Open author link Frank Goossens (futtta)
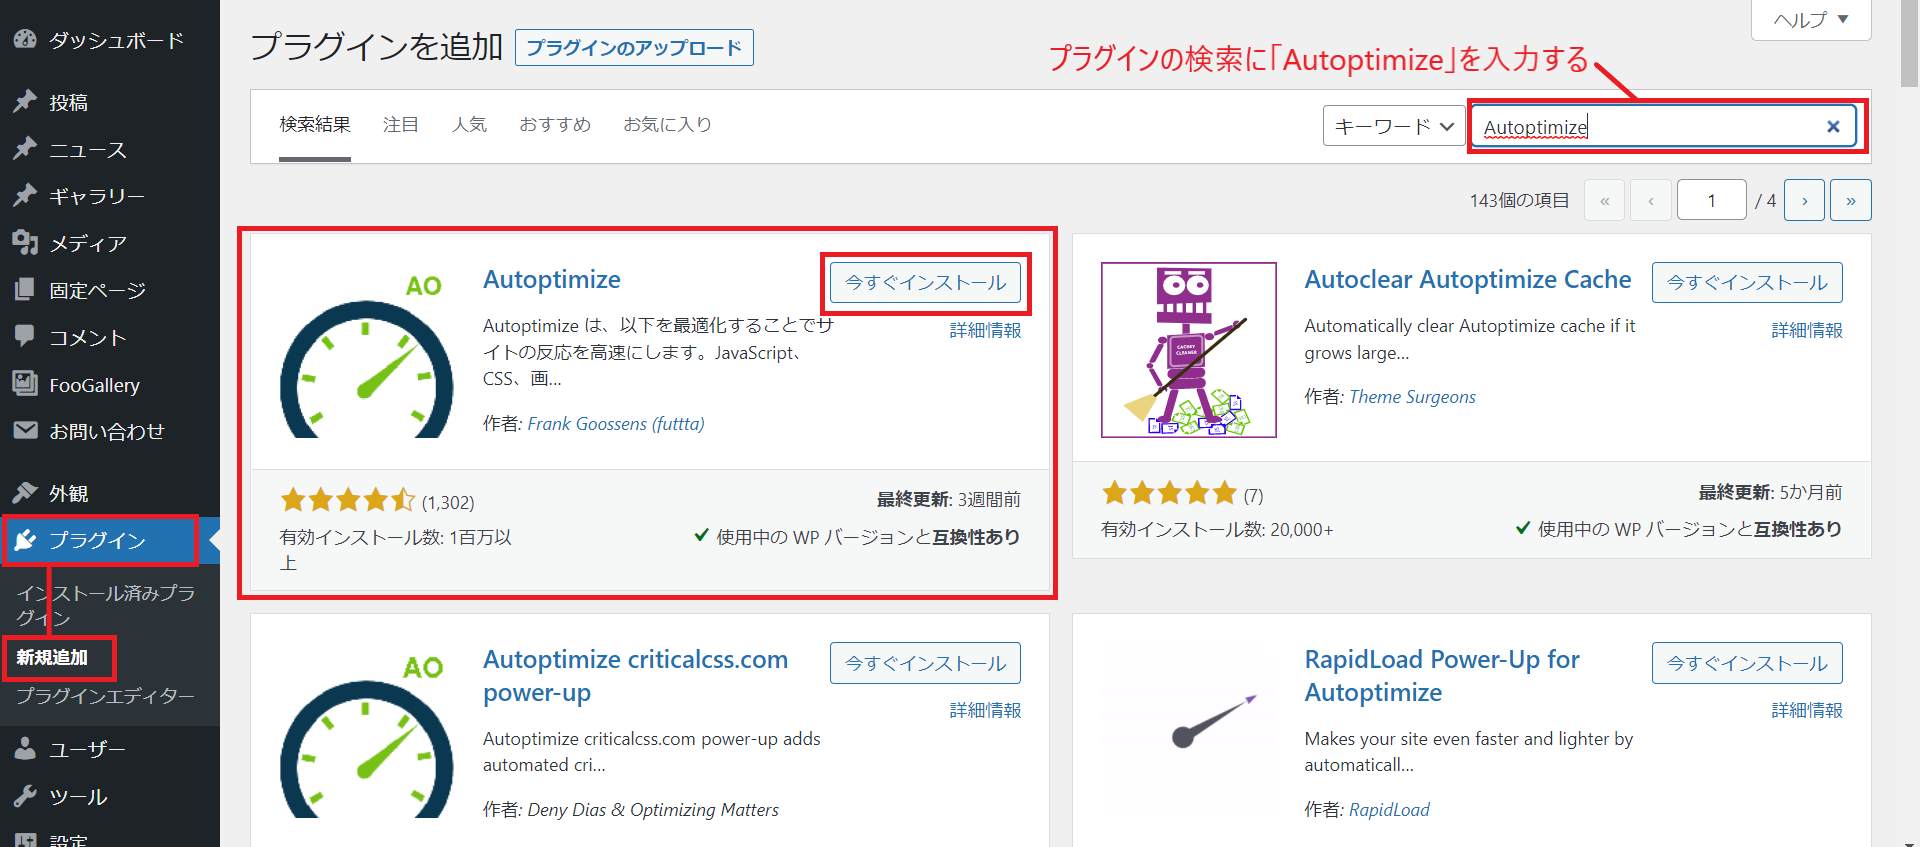This screenshot has width=1920, height=847. tap(616, 424)
